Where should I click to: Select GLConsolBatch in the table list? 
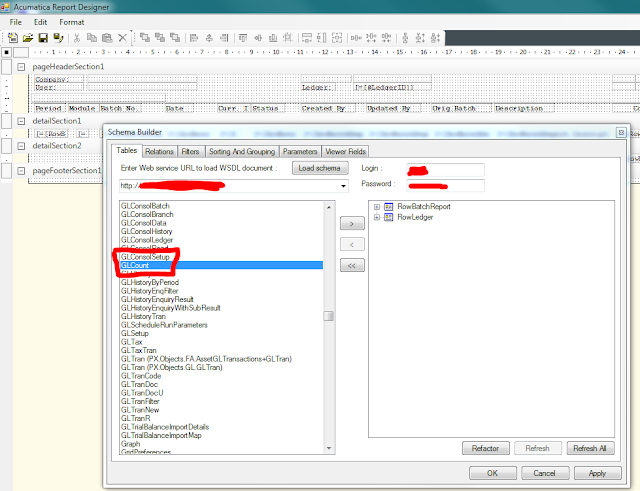pos(145,206)
